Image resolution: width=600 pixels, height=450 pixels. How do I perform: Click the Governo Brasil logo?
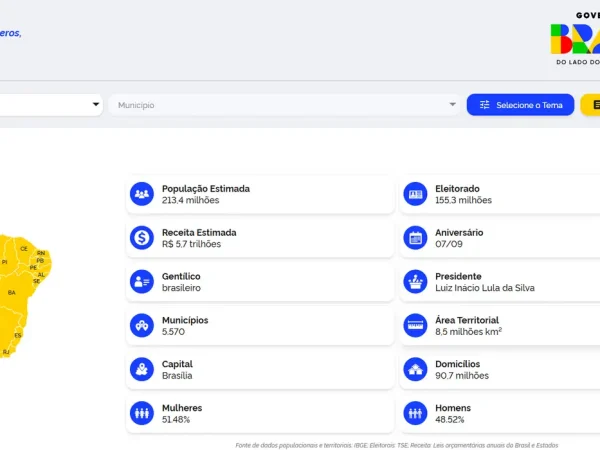point(575,38)
